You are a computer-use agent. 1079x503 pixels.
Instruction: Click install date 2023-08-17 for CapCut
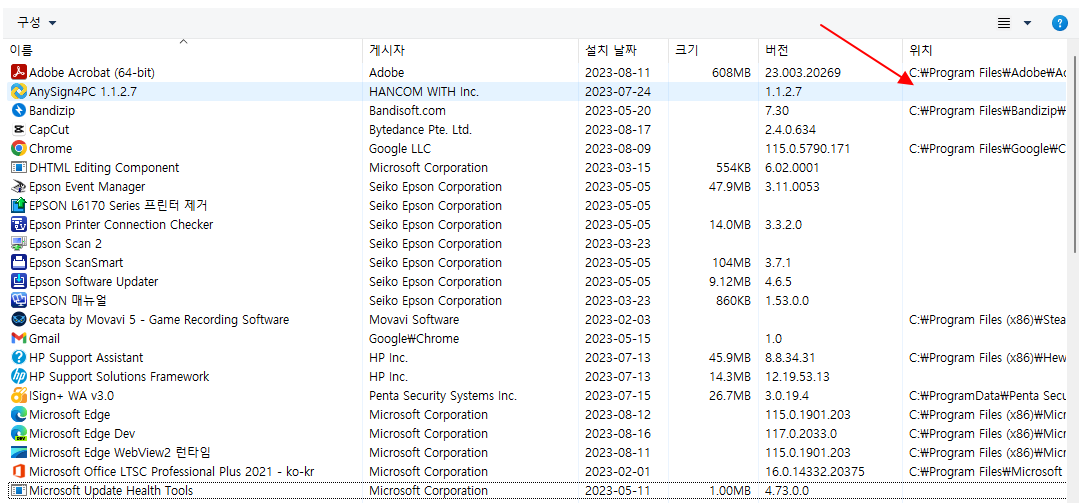point(617,129)
